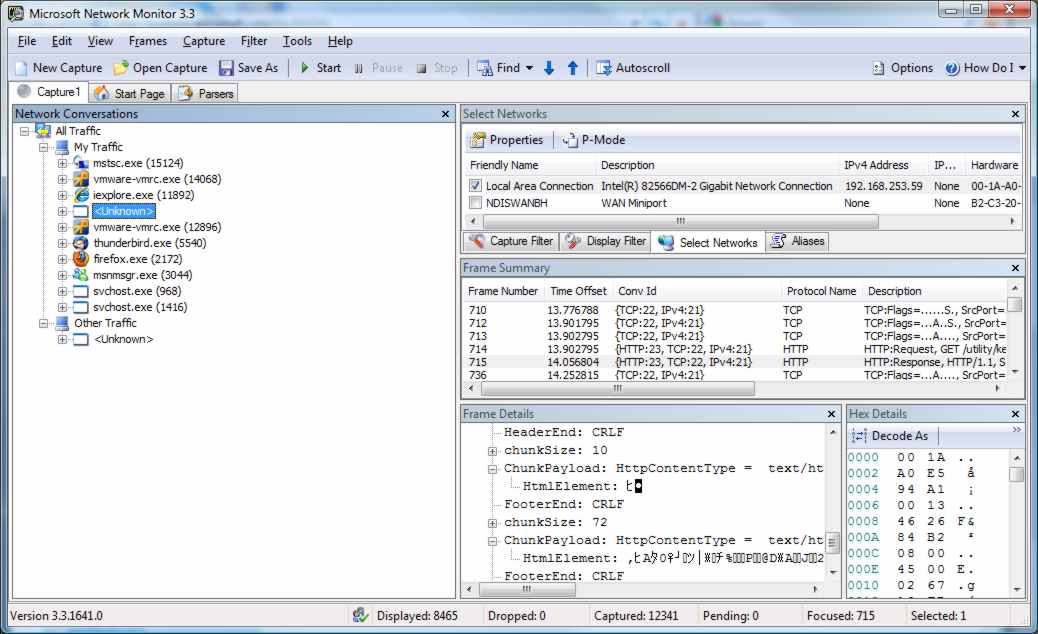This screenshot has width=1038, height=634.
Task: Click the Find binoculars icon
Action: (x=485, y=68)
